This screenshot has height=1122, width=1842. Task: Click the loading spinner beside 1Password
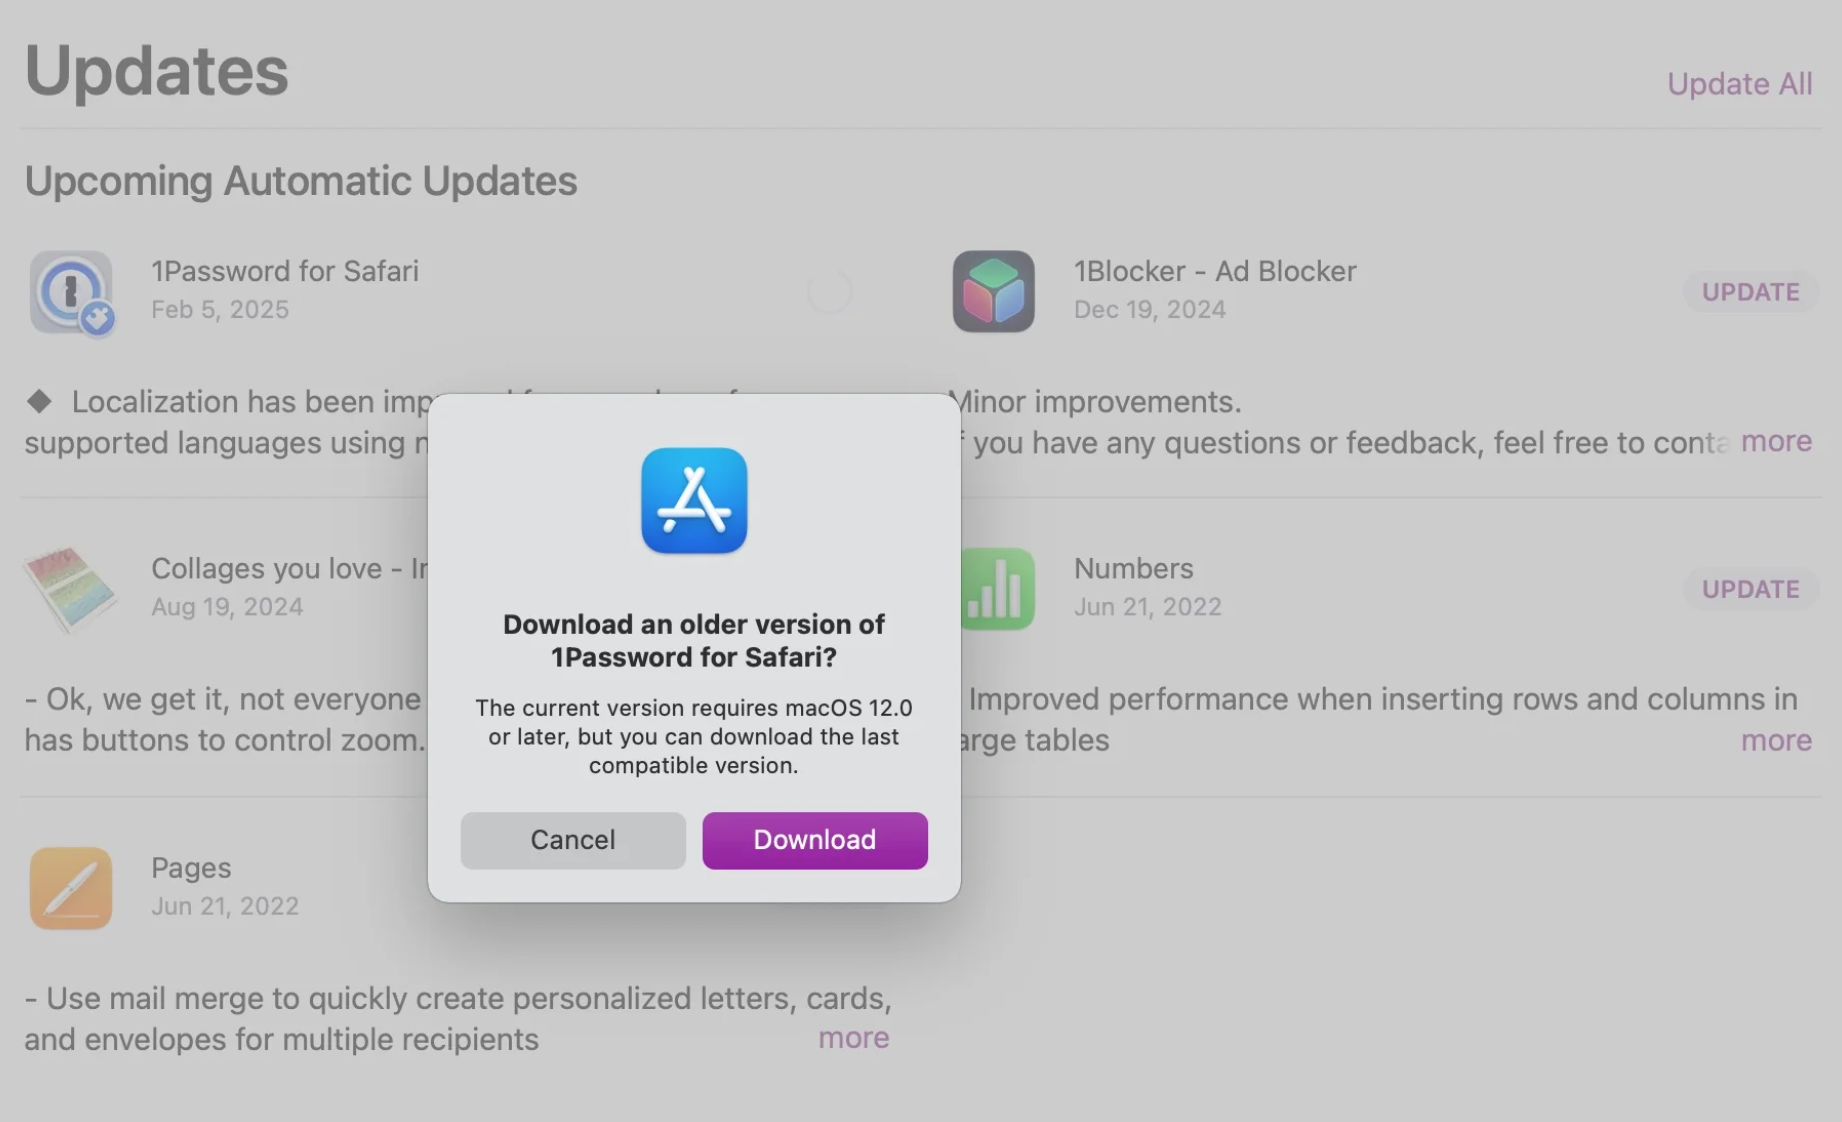829,292
